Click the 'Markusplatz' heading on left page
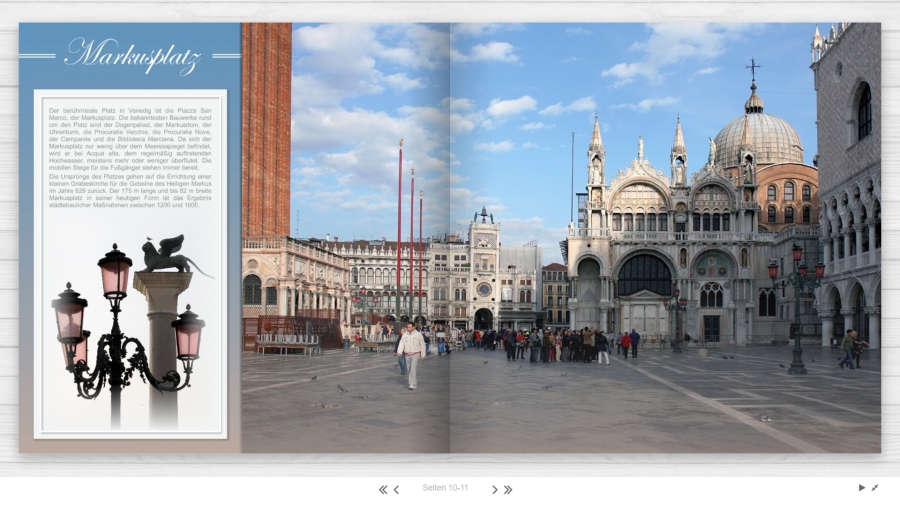 132,54
